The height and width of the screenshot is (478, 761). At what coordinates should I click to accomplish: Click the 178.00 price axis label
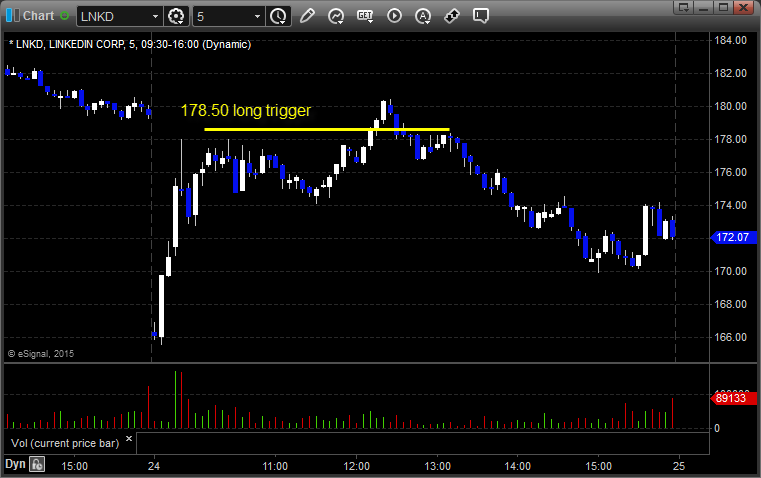pyautogui.click(x=730, y=139)
